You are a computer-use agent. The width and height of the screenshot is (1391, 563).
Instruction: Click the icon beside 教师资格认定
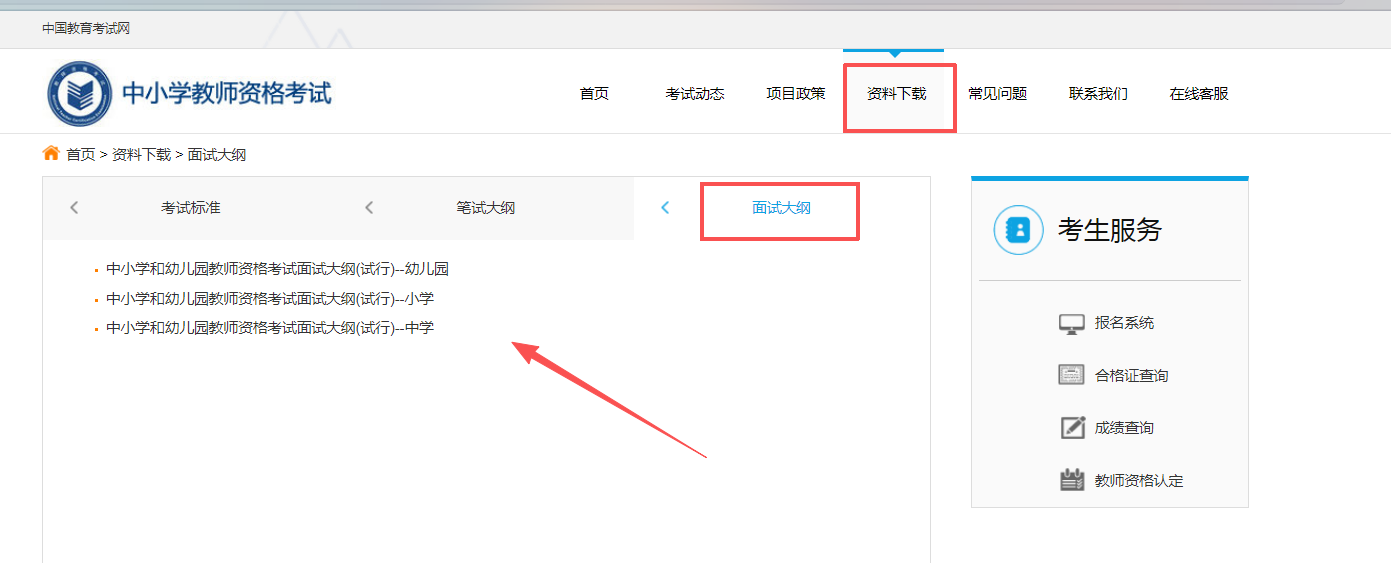click(1071, 480)
